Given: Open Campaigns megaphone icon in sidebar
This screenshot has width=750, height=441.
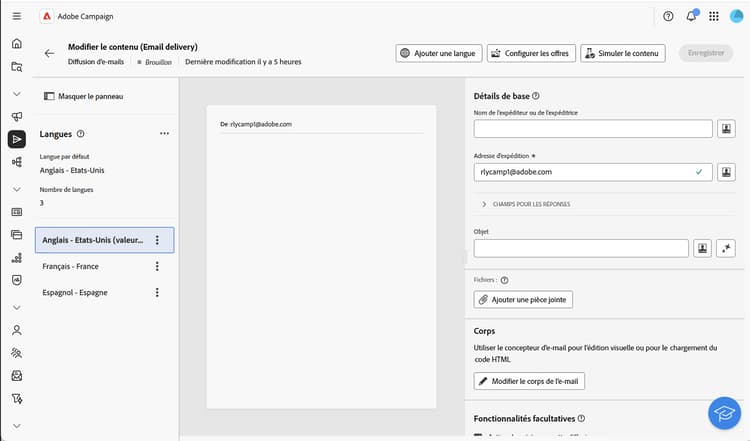Looking at the screenshot, I should pos(16,117).
